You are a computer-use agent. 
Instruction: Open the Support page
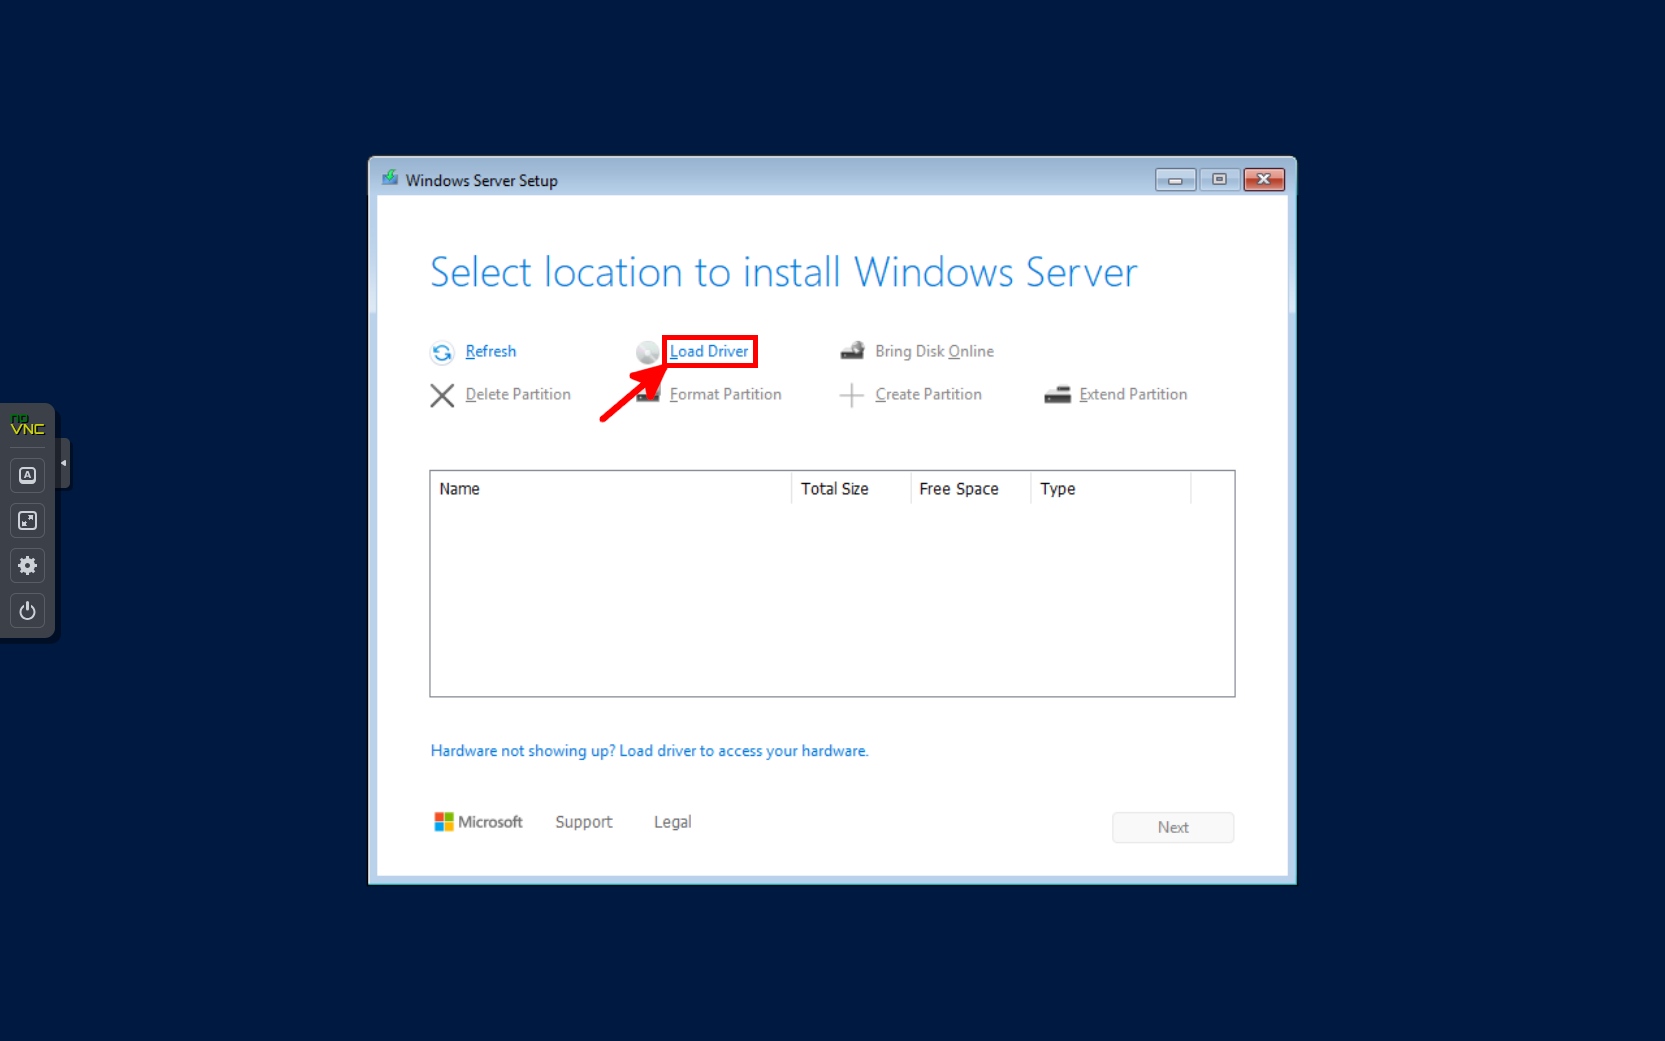coord(583,821)
